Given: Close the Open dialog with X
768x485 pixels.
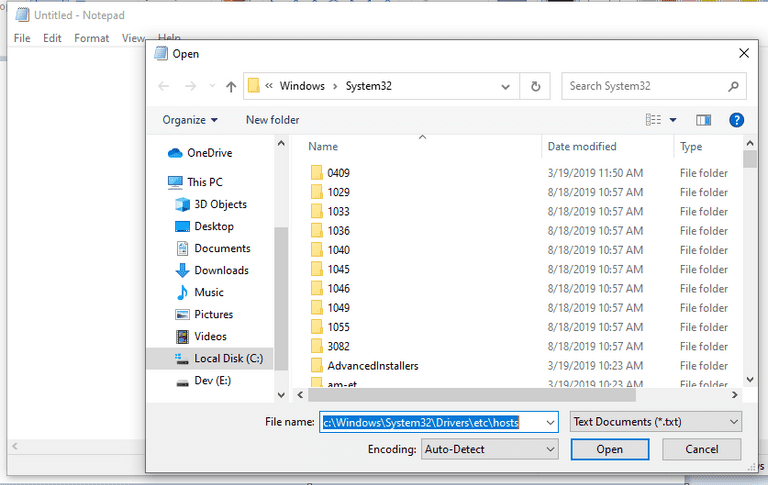Looking at the screenshot, I should point(744,53).
